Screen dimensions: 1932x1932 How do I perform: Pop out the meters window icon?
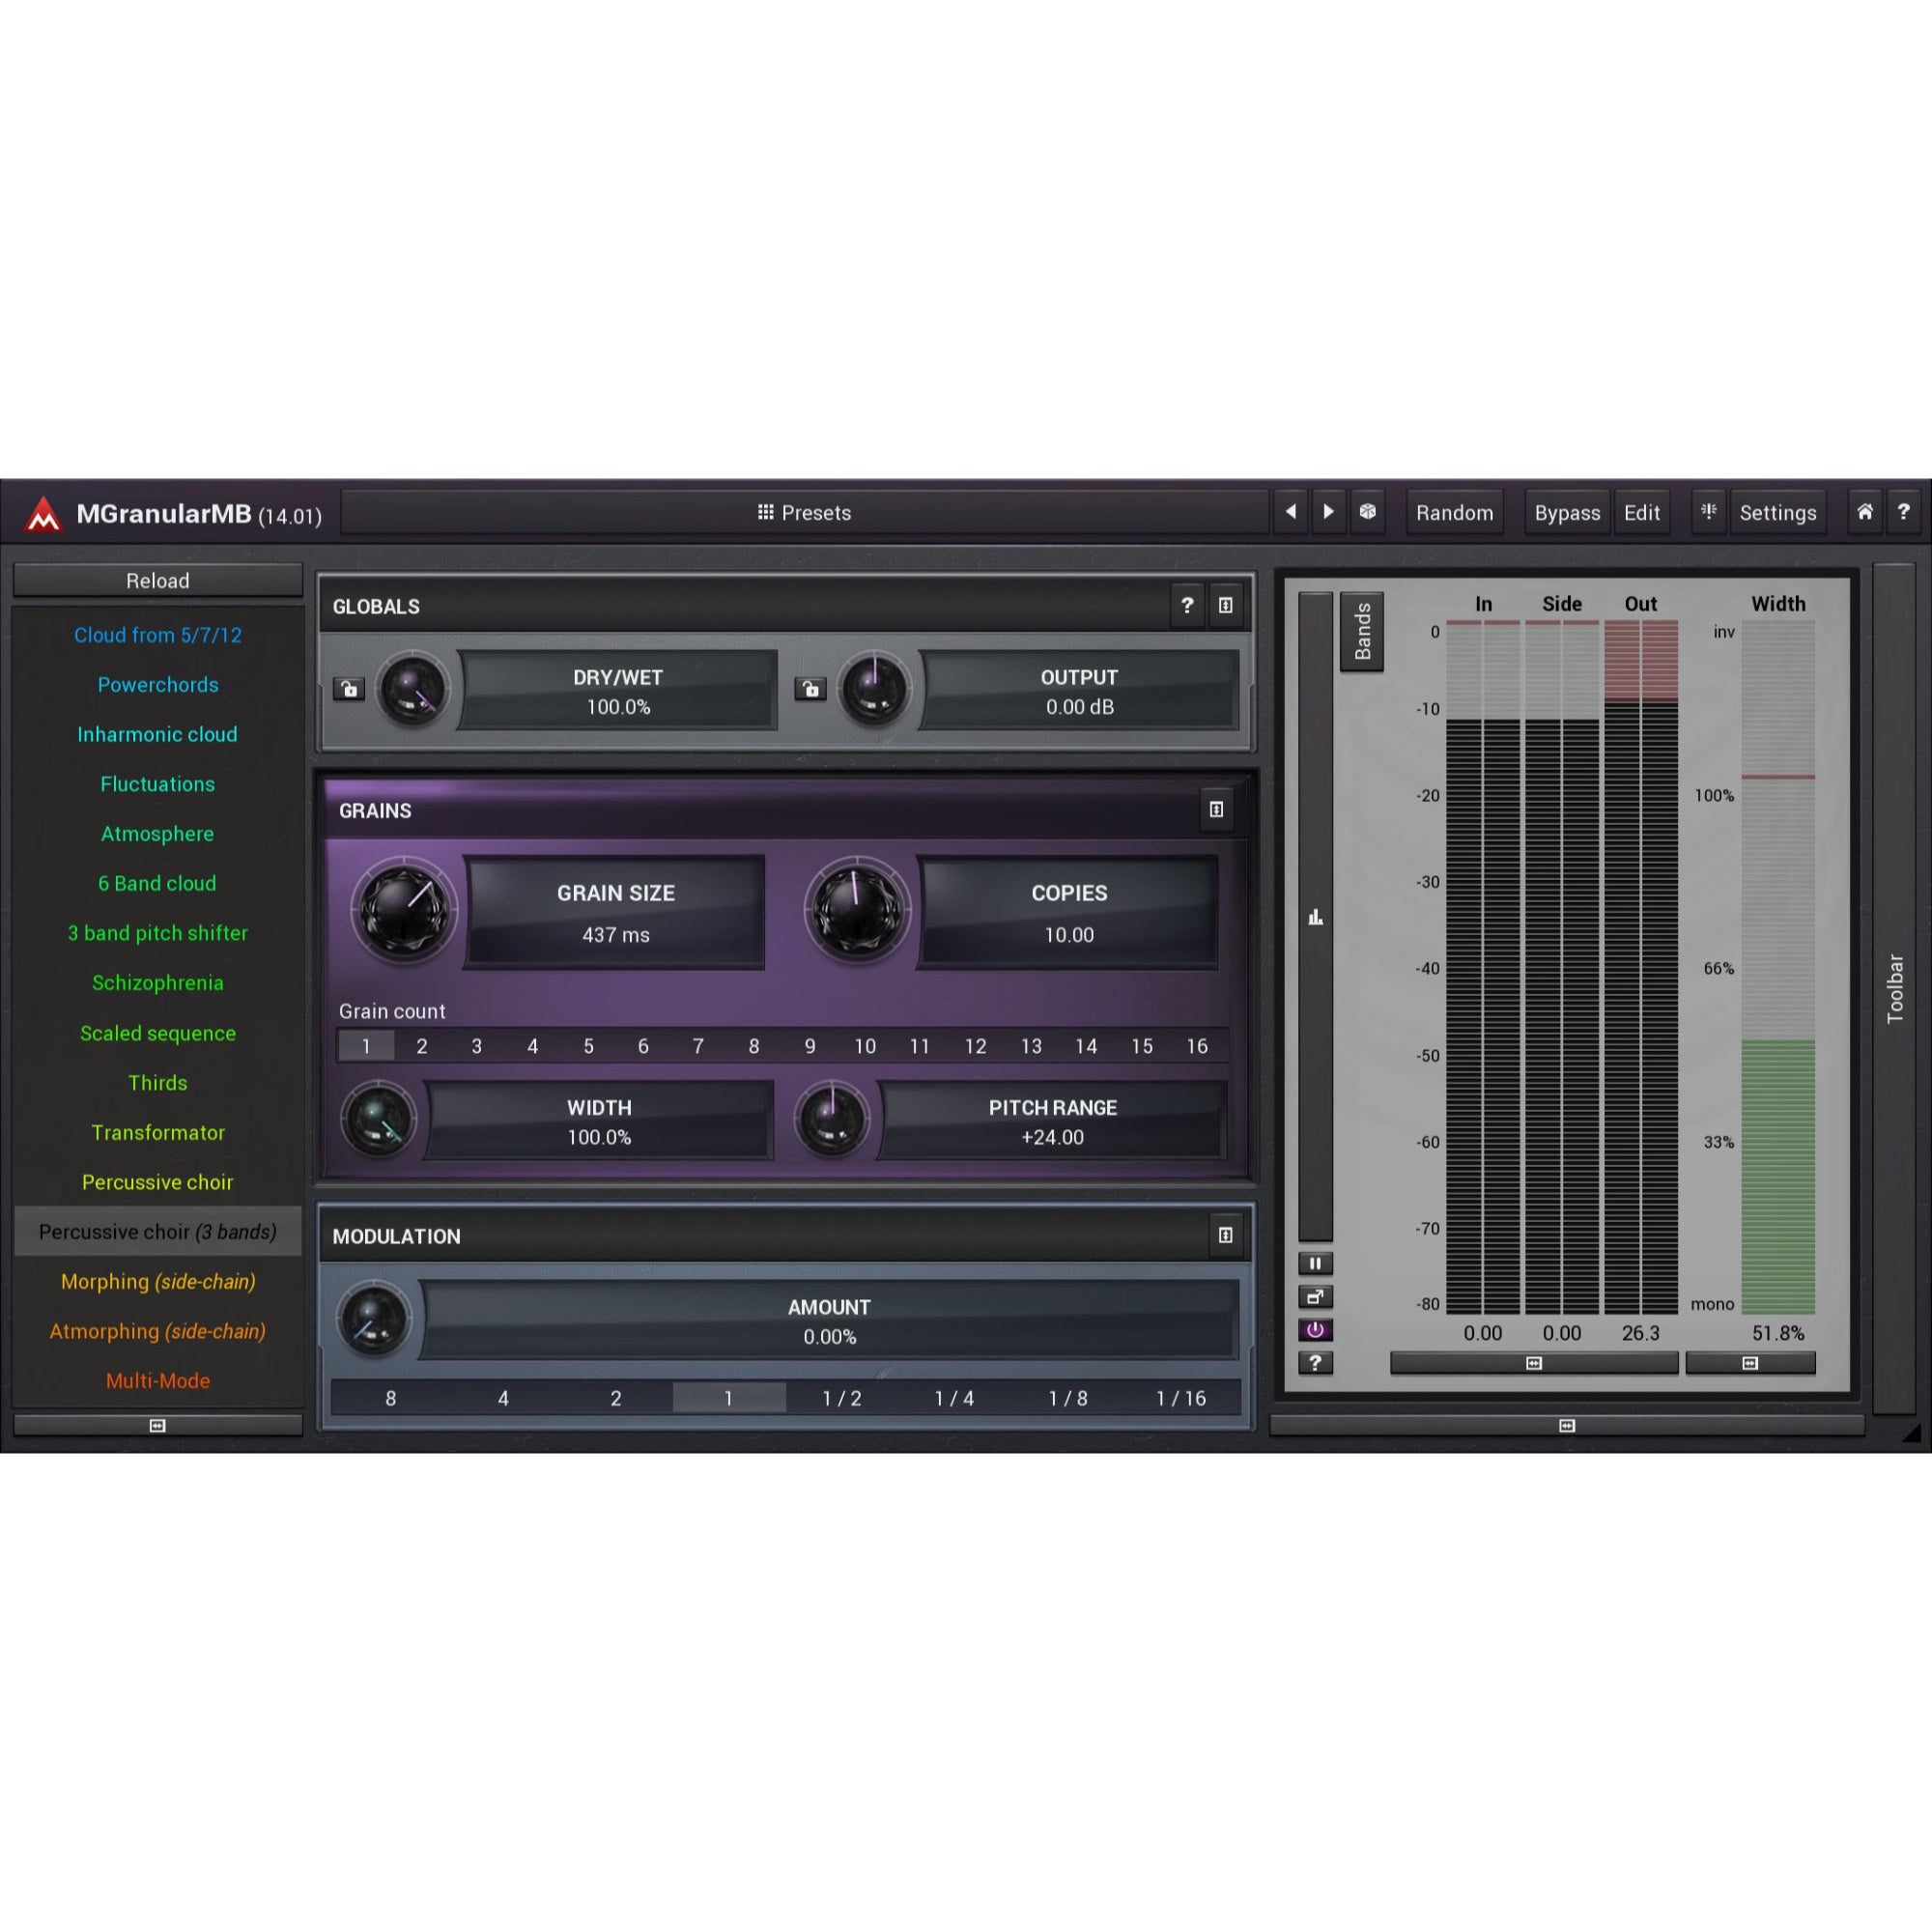click(x=1315, y=1297)
